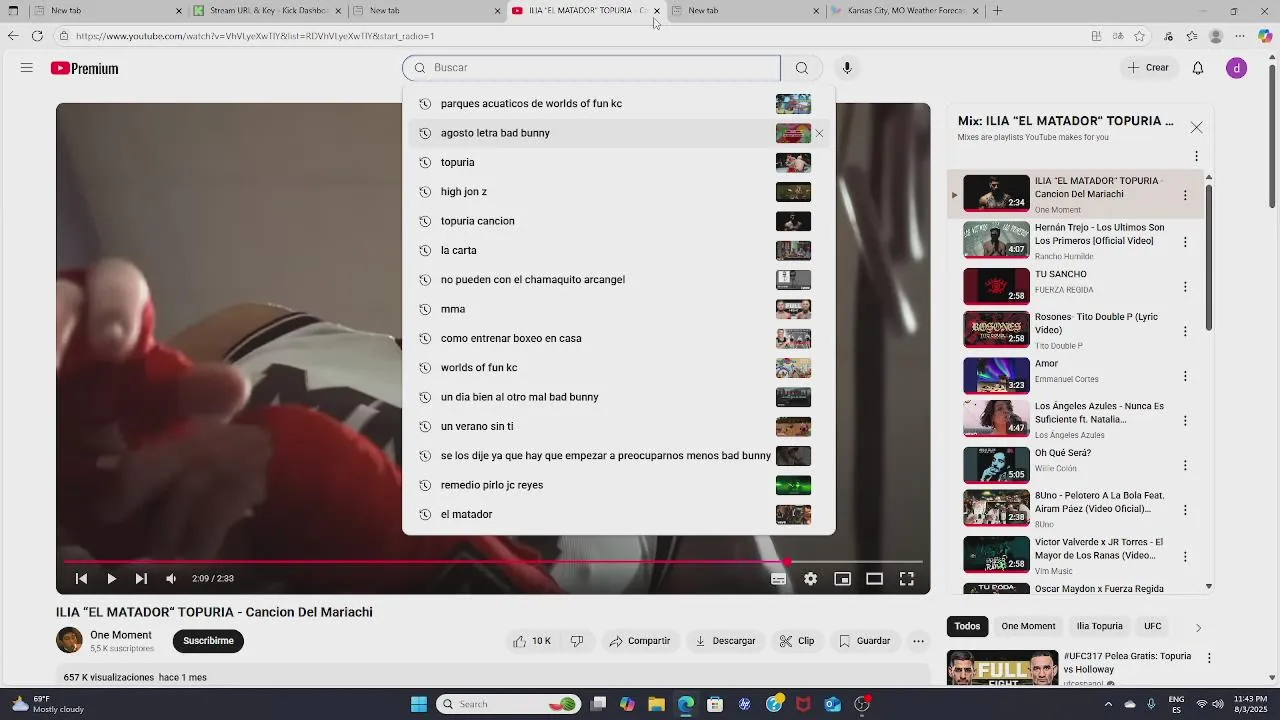Select the Ilia Topuria filter chip
The image size is (1280, 720).
click(x=1099, y=627)
